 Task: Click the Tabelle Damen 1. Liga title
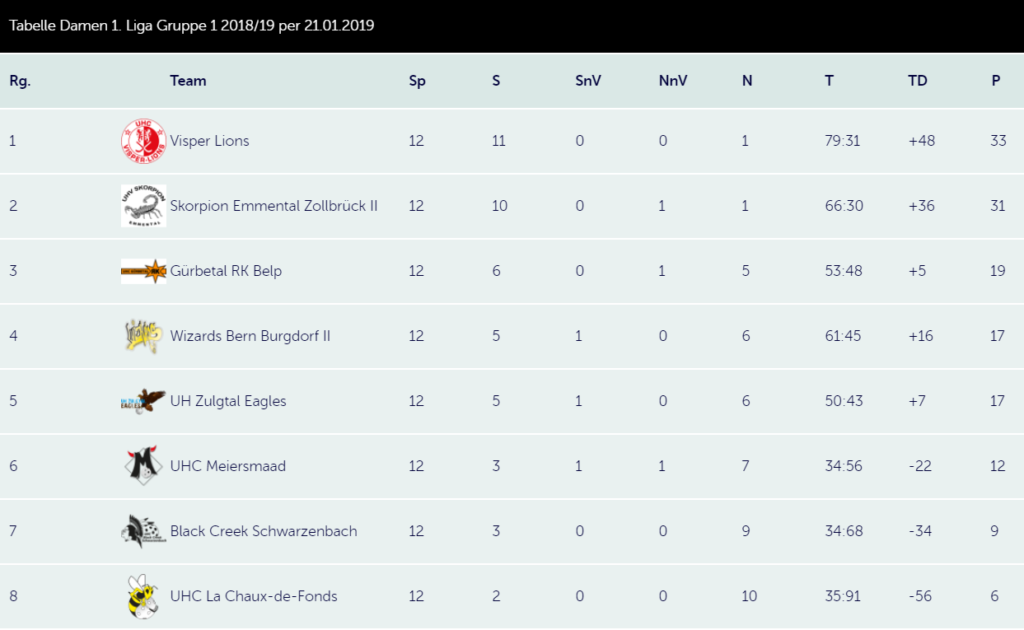(191, 25)
